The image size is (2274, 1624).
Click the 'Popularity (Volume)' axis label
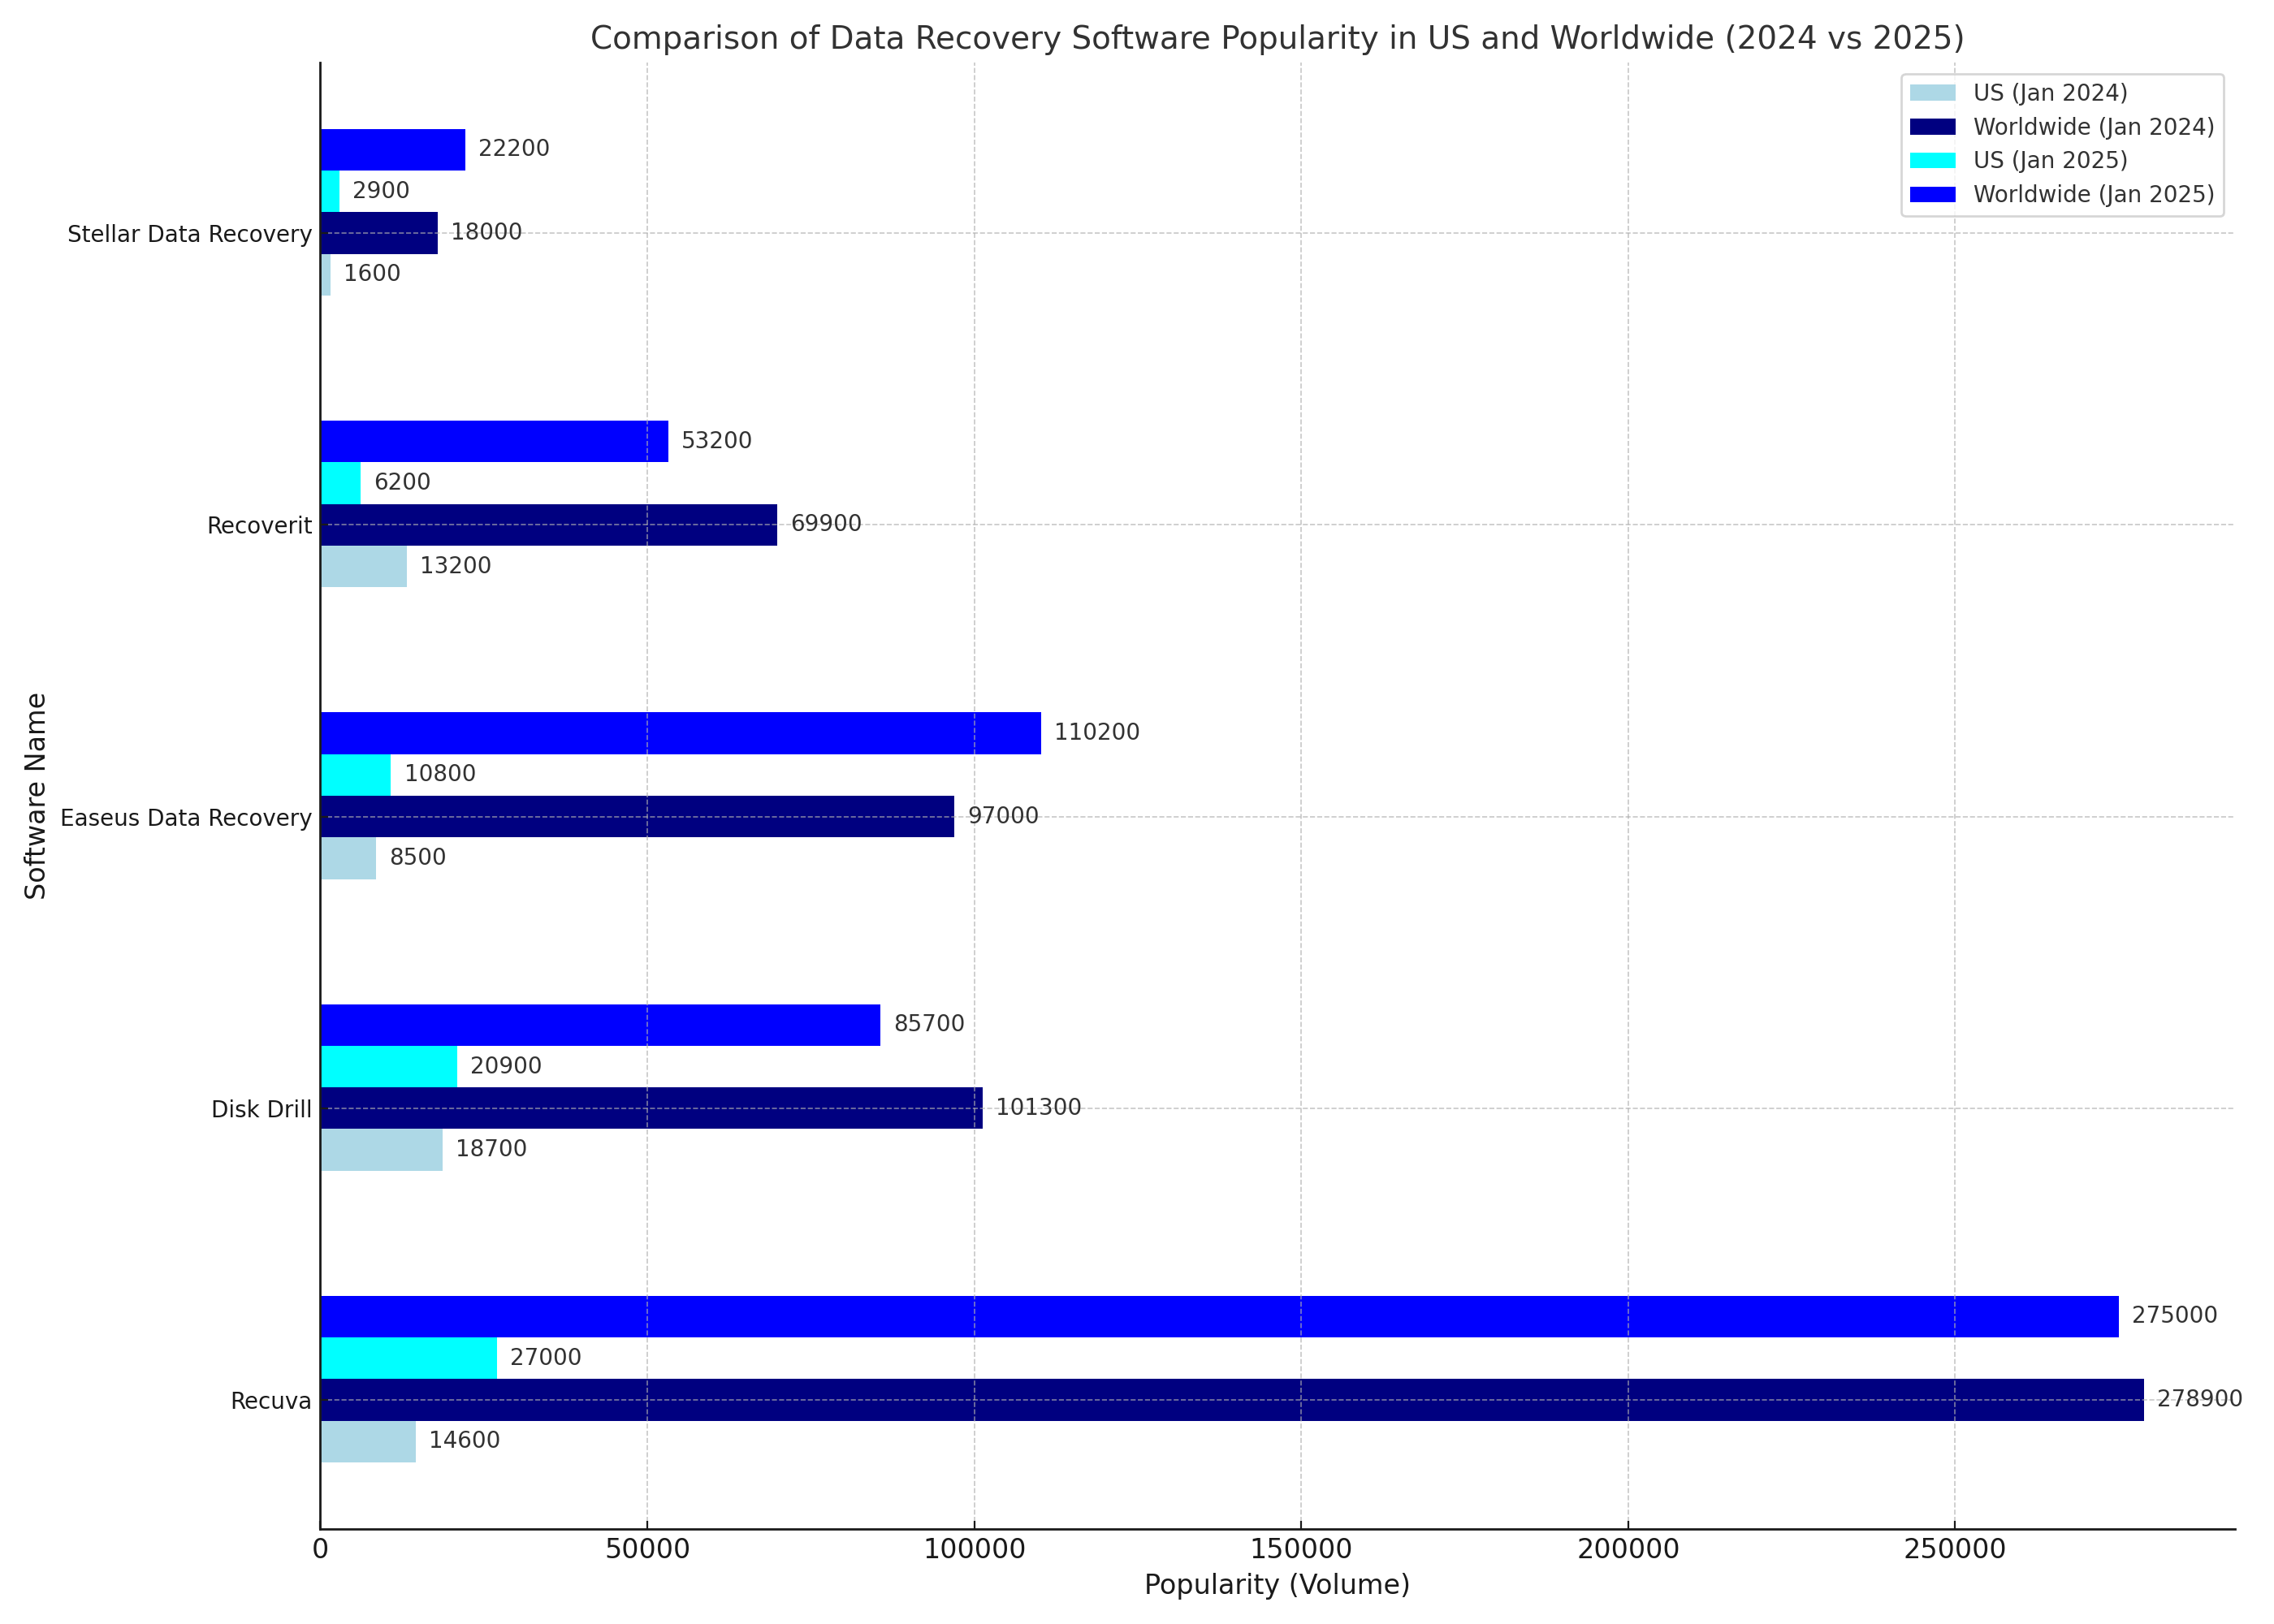[x=1277, y=1585]
